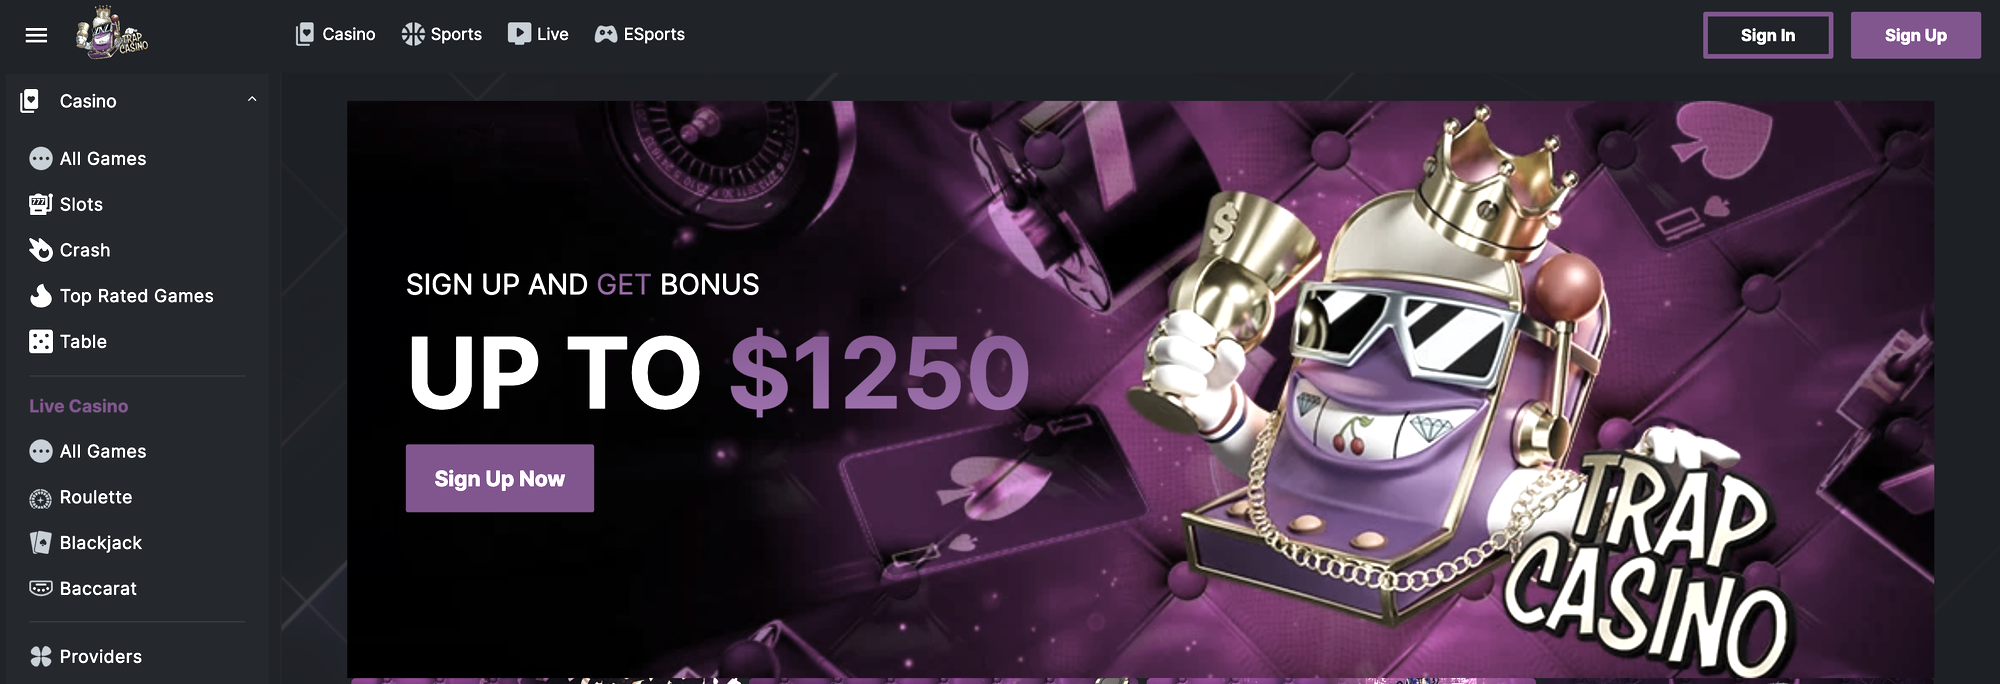Click the Sign Up button in header
This screenshot has width=2000, height=684.
point(1915,35)
